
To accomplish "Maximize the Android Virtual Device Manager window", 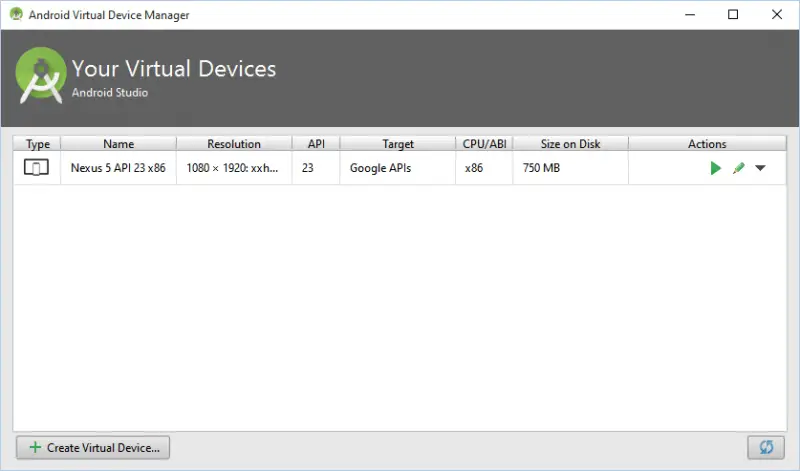I will click(x=733, y=15).
